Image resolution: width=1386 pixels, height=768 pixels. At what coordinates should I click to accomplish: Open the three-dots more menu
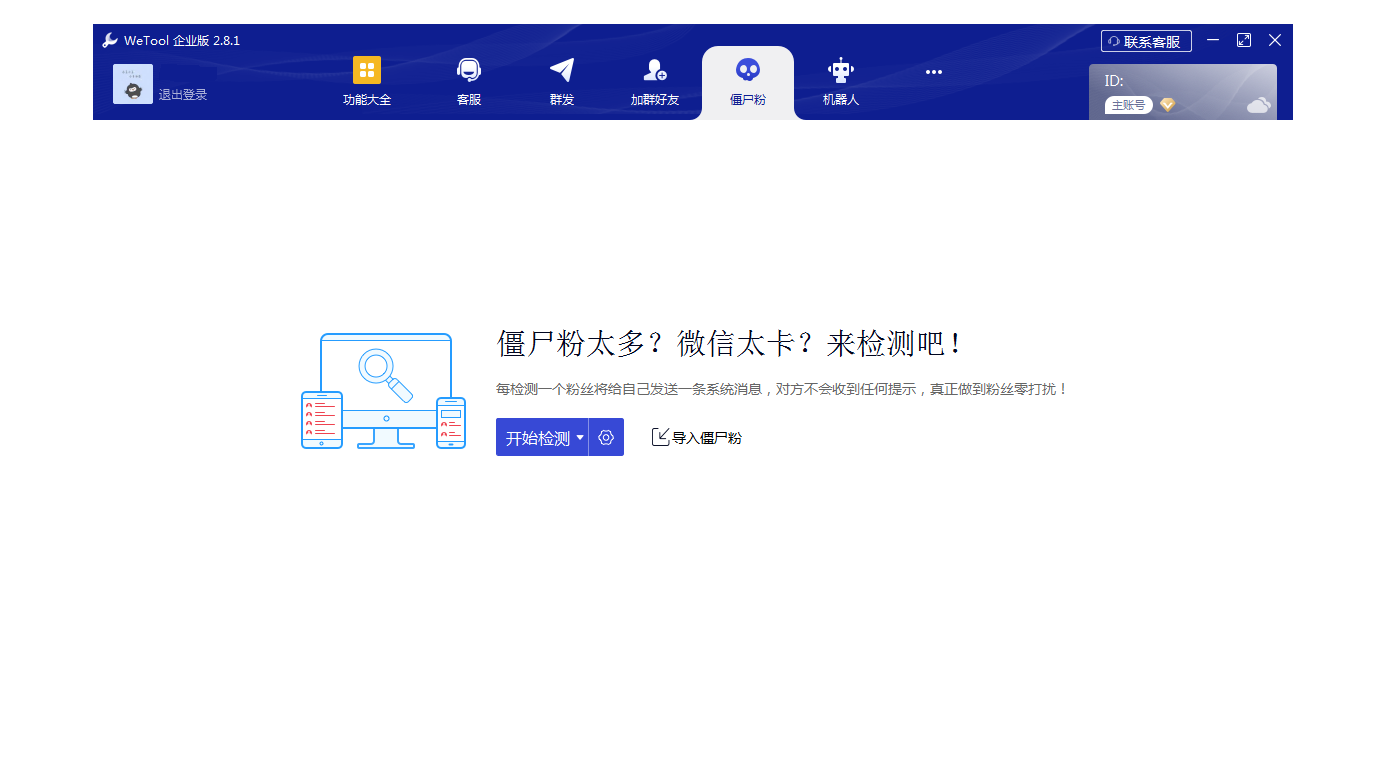coord(934,72)
